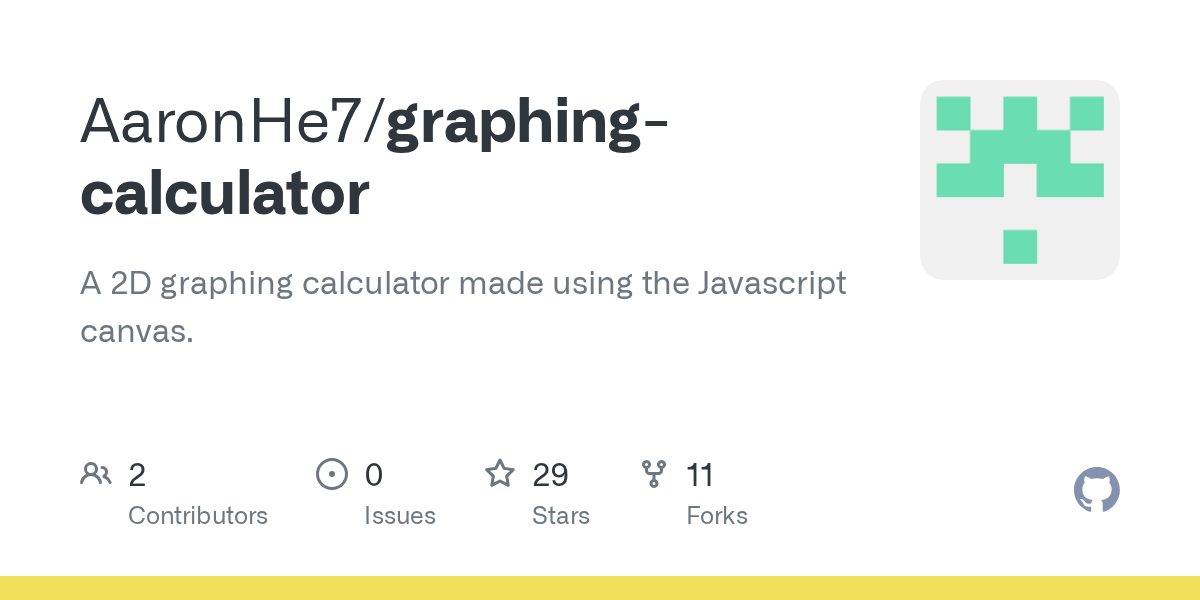Open the Issues label
Viewport: 1200px width, 600px height.
click(x=400, y=516)
